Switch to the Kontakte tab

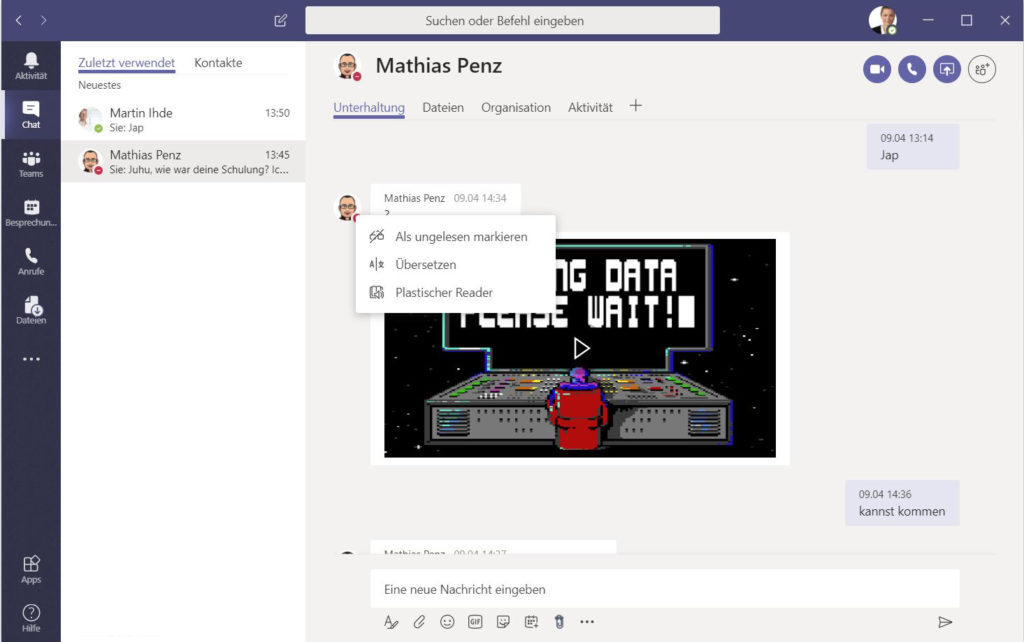click(218, 63)
